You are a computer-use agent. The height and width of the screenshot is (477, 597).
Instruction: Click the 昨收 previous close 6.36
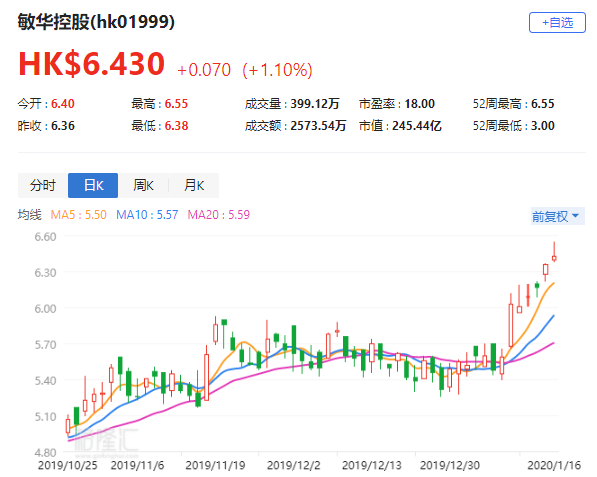[x=63, y=126]
